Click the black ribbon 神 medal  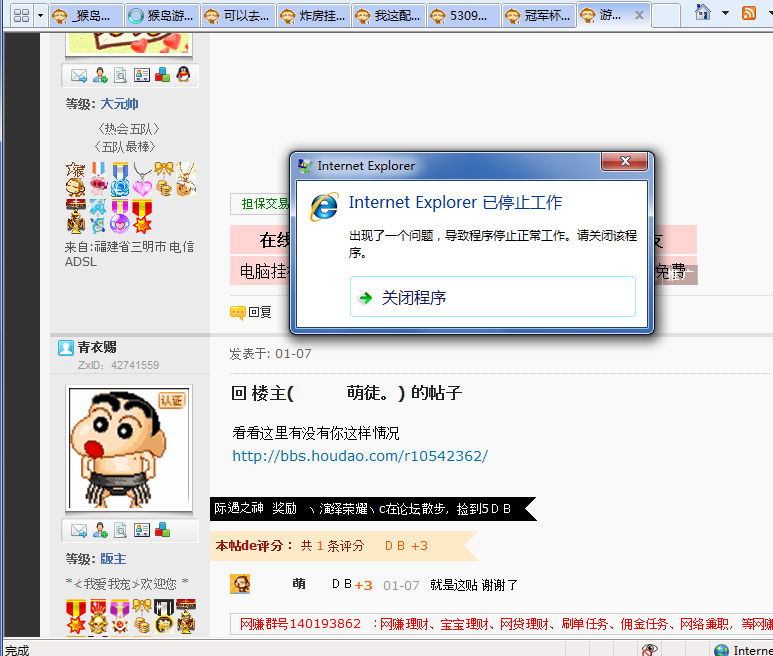click(x=164, y=617)
